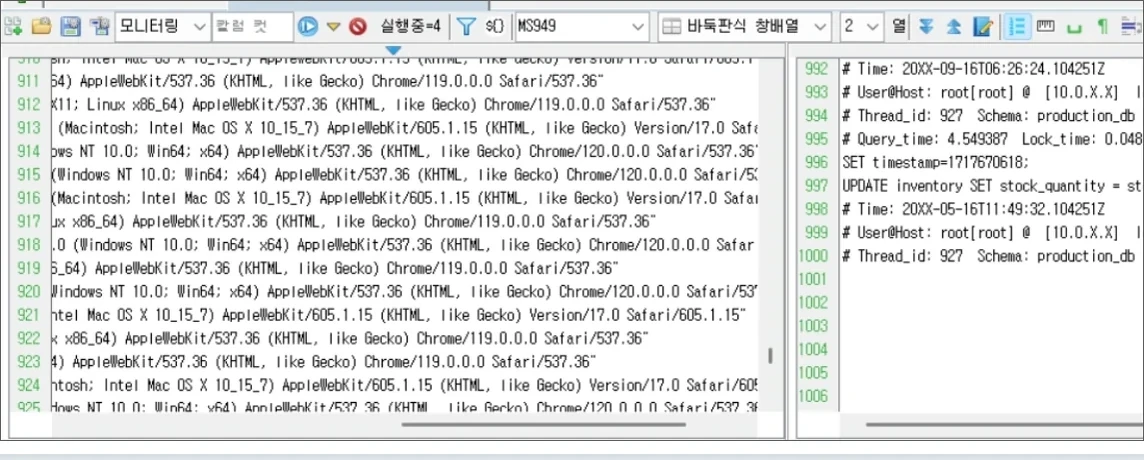The width and height of the screenshot is (1144, 460).
Task: Open the blue funnel filter icon
Action: pyautogui.click(x=466, y=27)
